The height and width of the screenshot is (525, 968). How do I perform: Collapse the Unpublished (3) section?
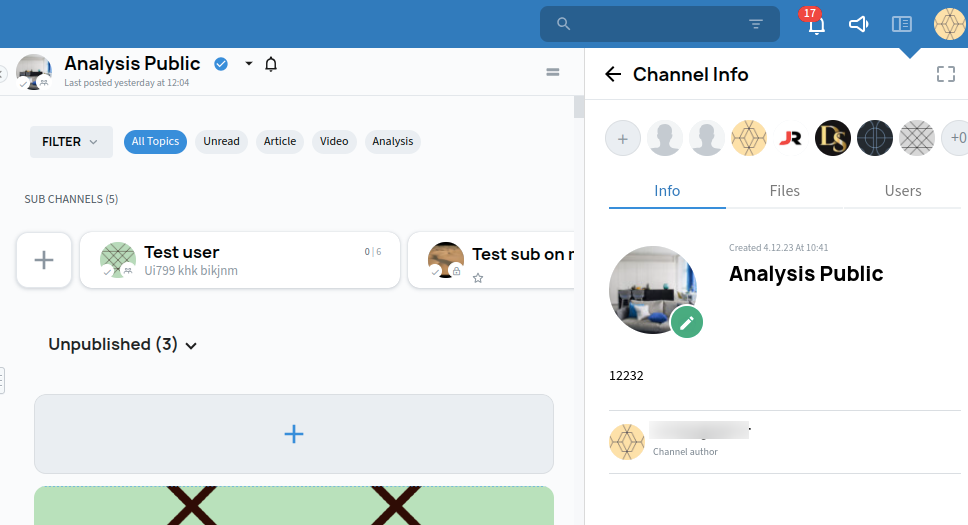191,345
